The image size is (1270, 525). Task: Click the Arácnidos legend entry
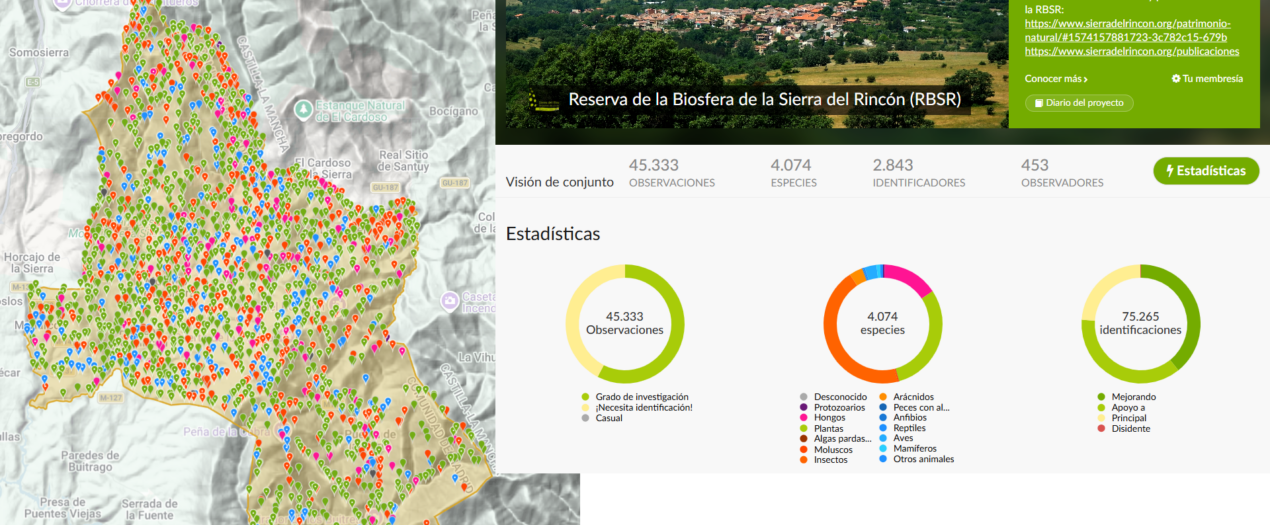point(906,397)
